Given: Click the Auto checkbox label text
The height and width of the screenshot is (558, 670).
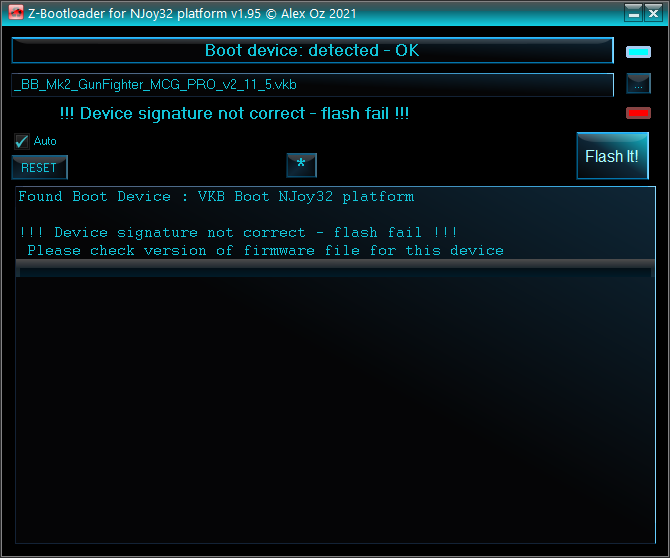Looking at the screenshot, I should point(45,141).
